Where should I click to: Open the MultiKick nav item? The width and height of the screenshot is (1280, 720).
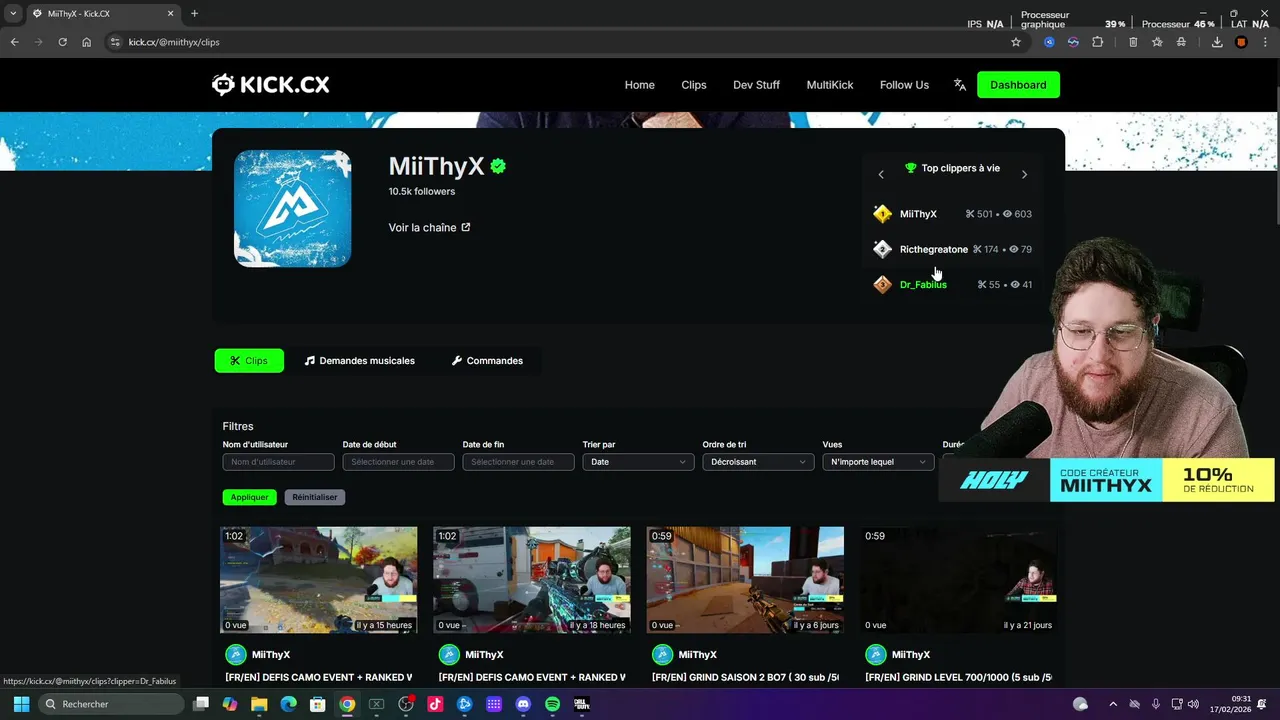(x=830, y=85)
